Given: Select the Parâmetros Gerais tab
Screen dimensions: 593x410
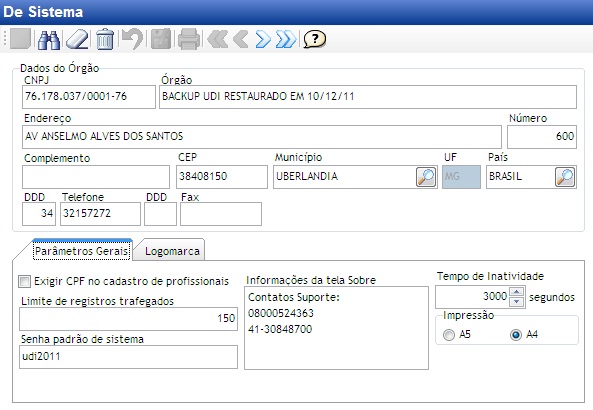Looking at the screenshot, I should click(x=81, y=251).
